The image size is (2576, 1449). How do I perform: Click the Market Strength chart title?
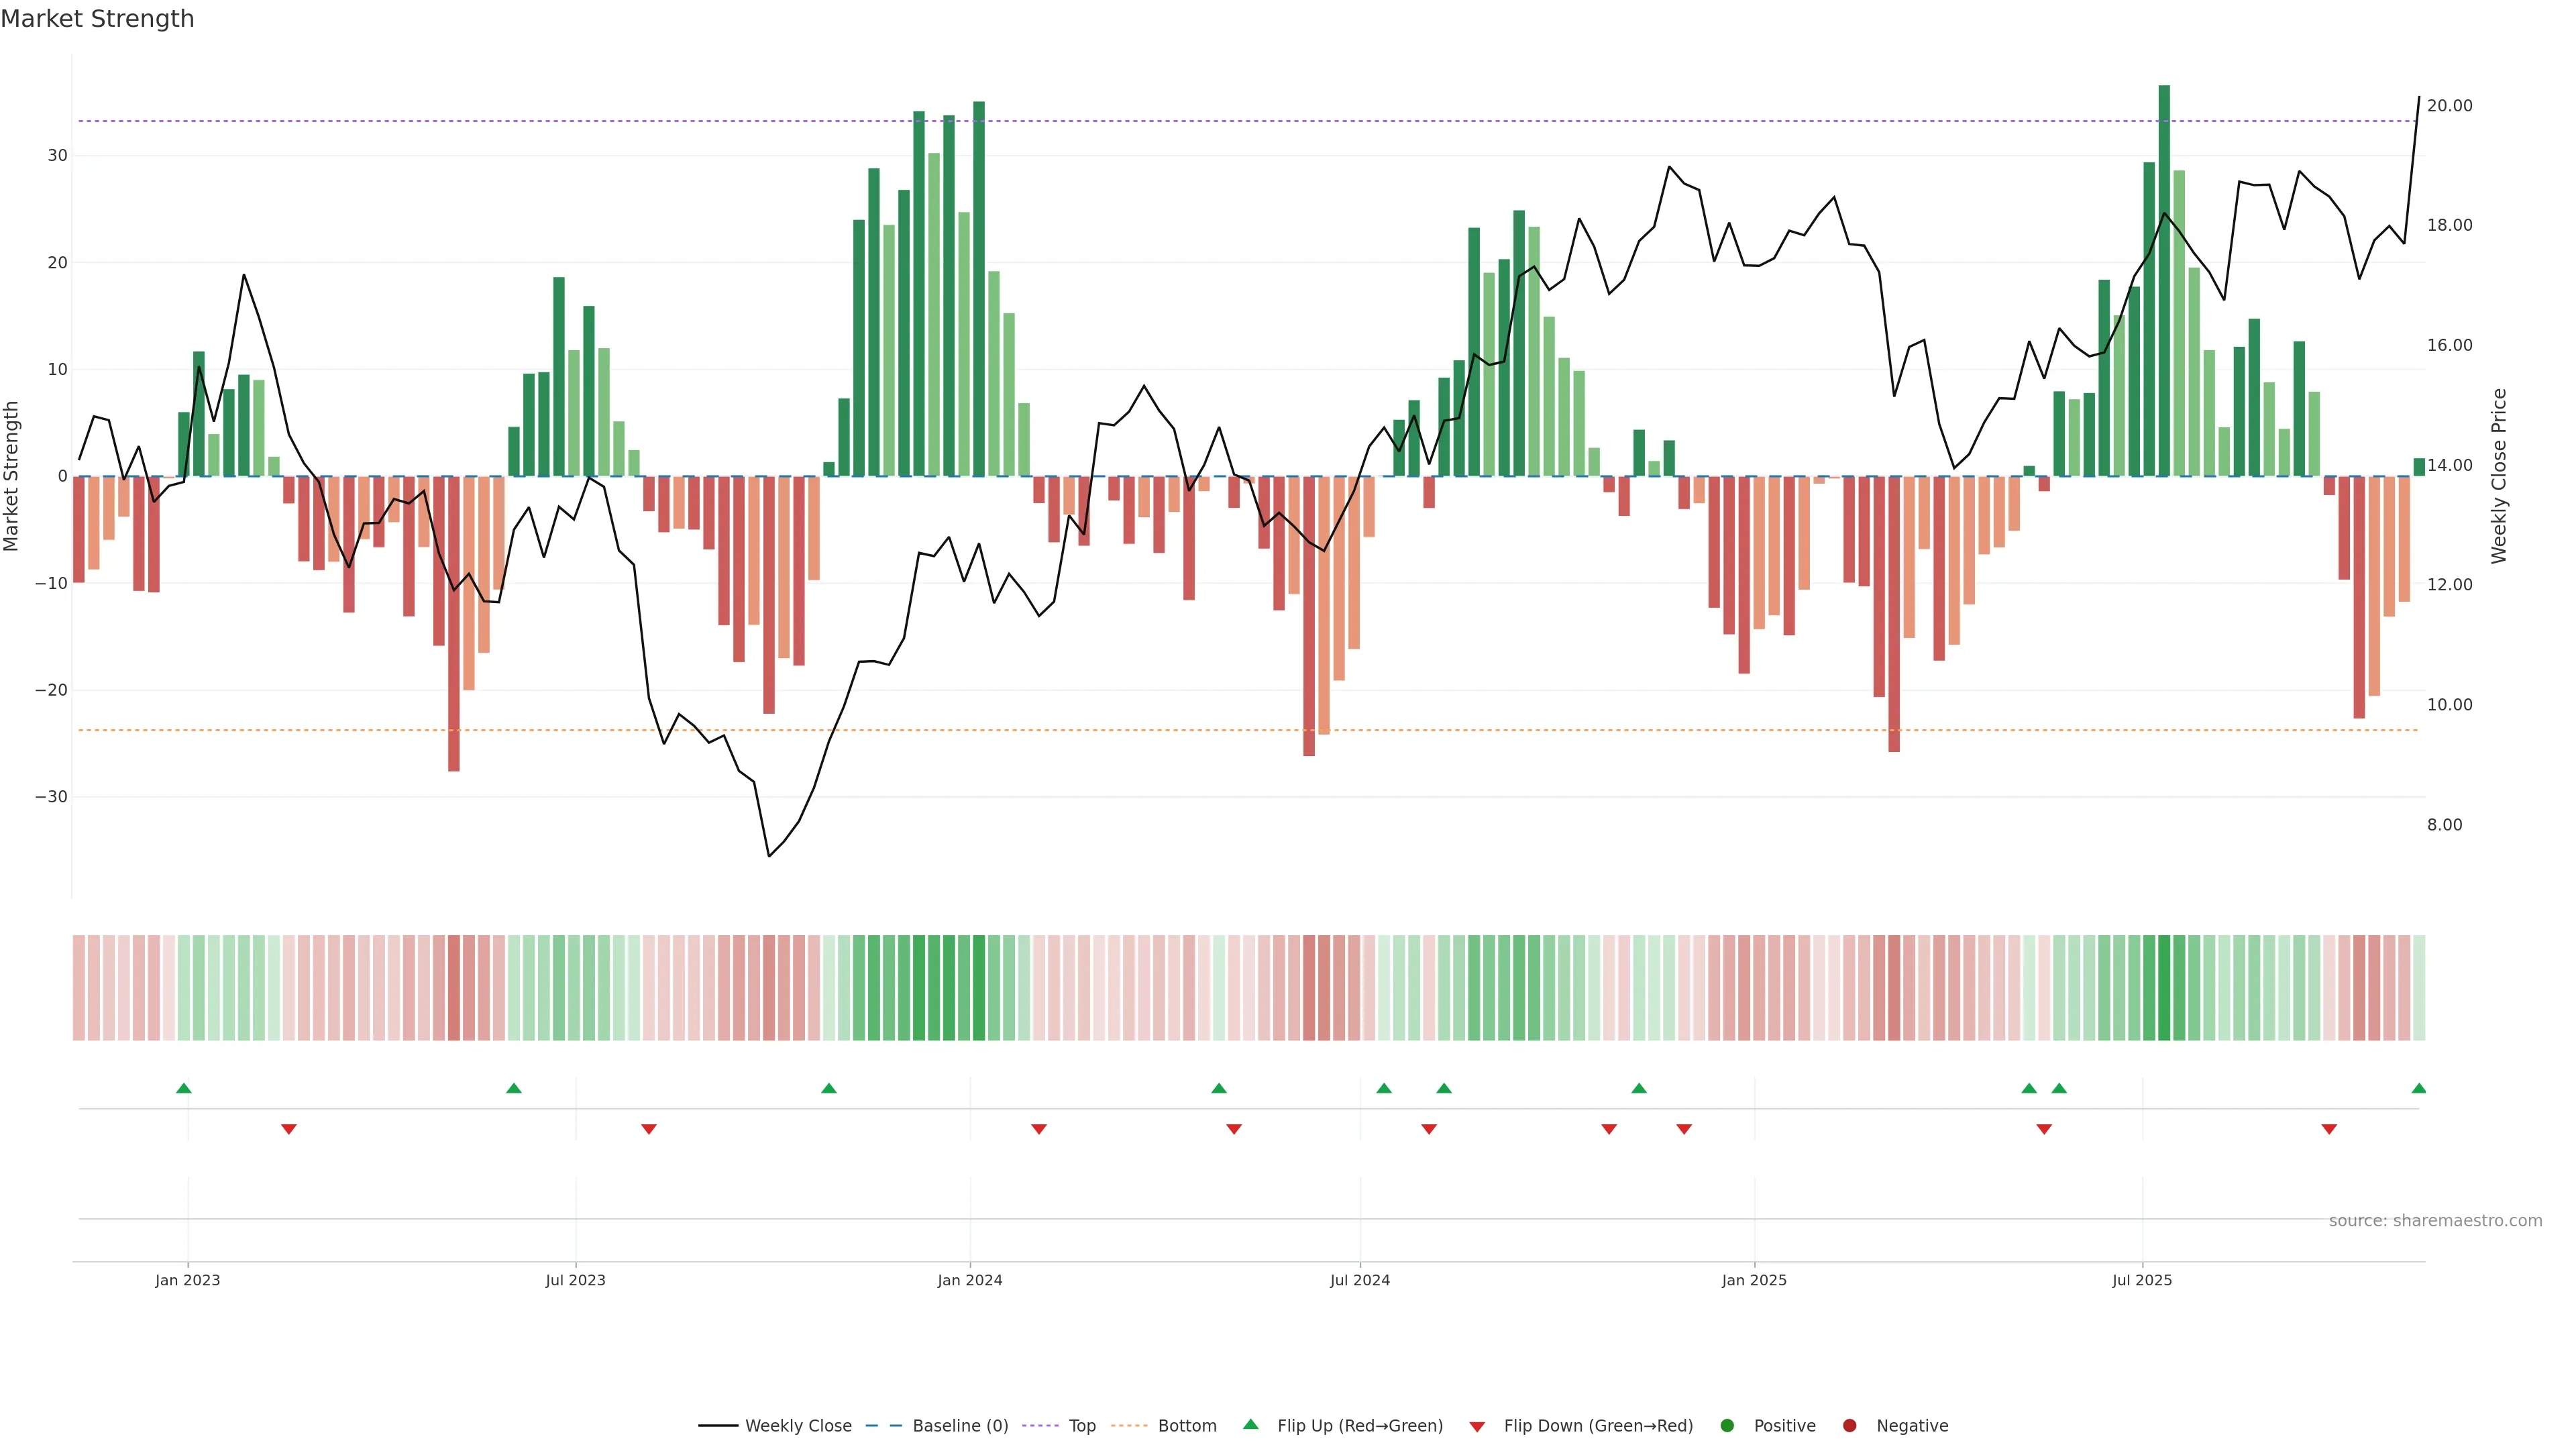point(97,19)
